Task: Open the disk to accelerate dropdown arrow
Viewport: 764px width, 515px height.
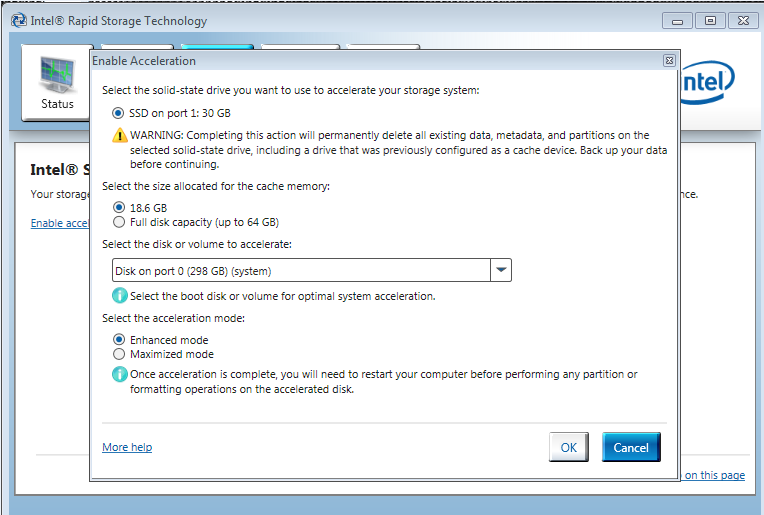Action: (x=501, y=270)
